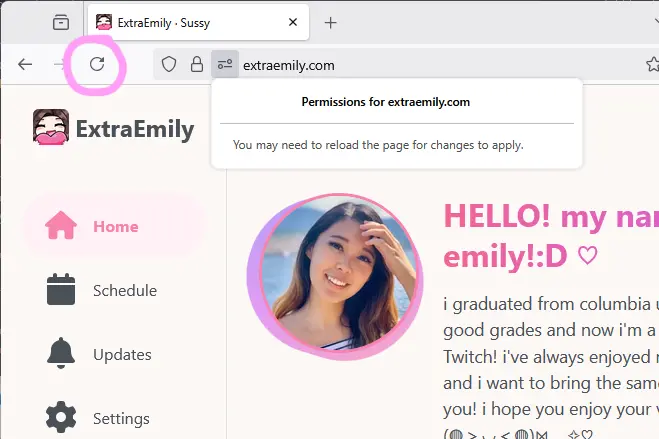This screenshot has width=659, height=439.
Task: Click the ExtraEmily avatar logo in the sidebar
Action: [x=51, y=127]
